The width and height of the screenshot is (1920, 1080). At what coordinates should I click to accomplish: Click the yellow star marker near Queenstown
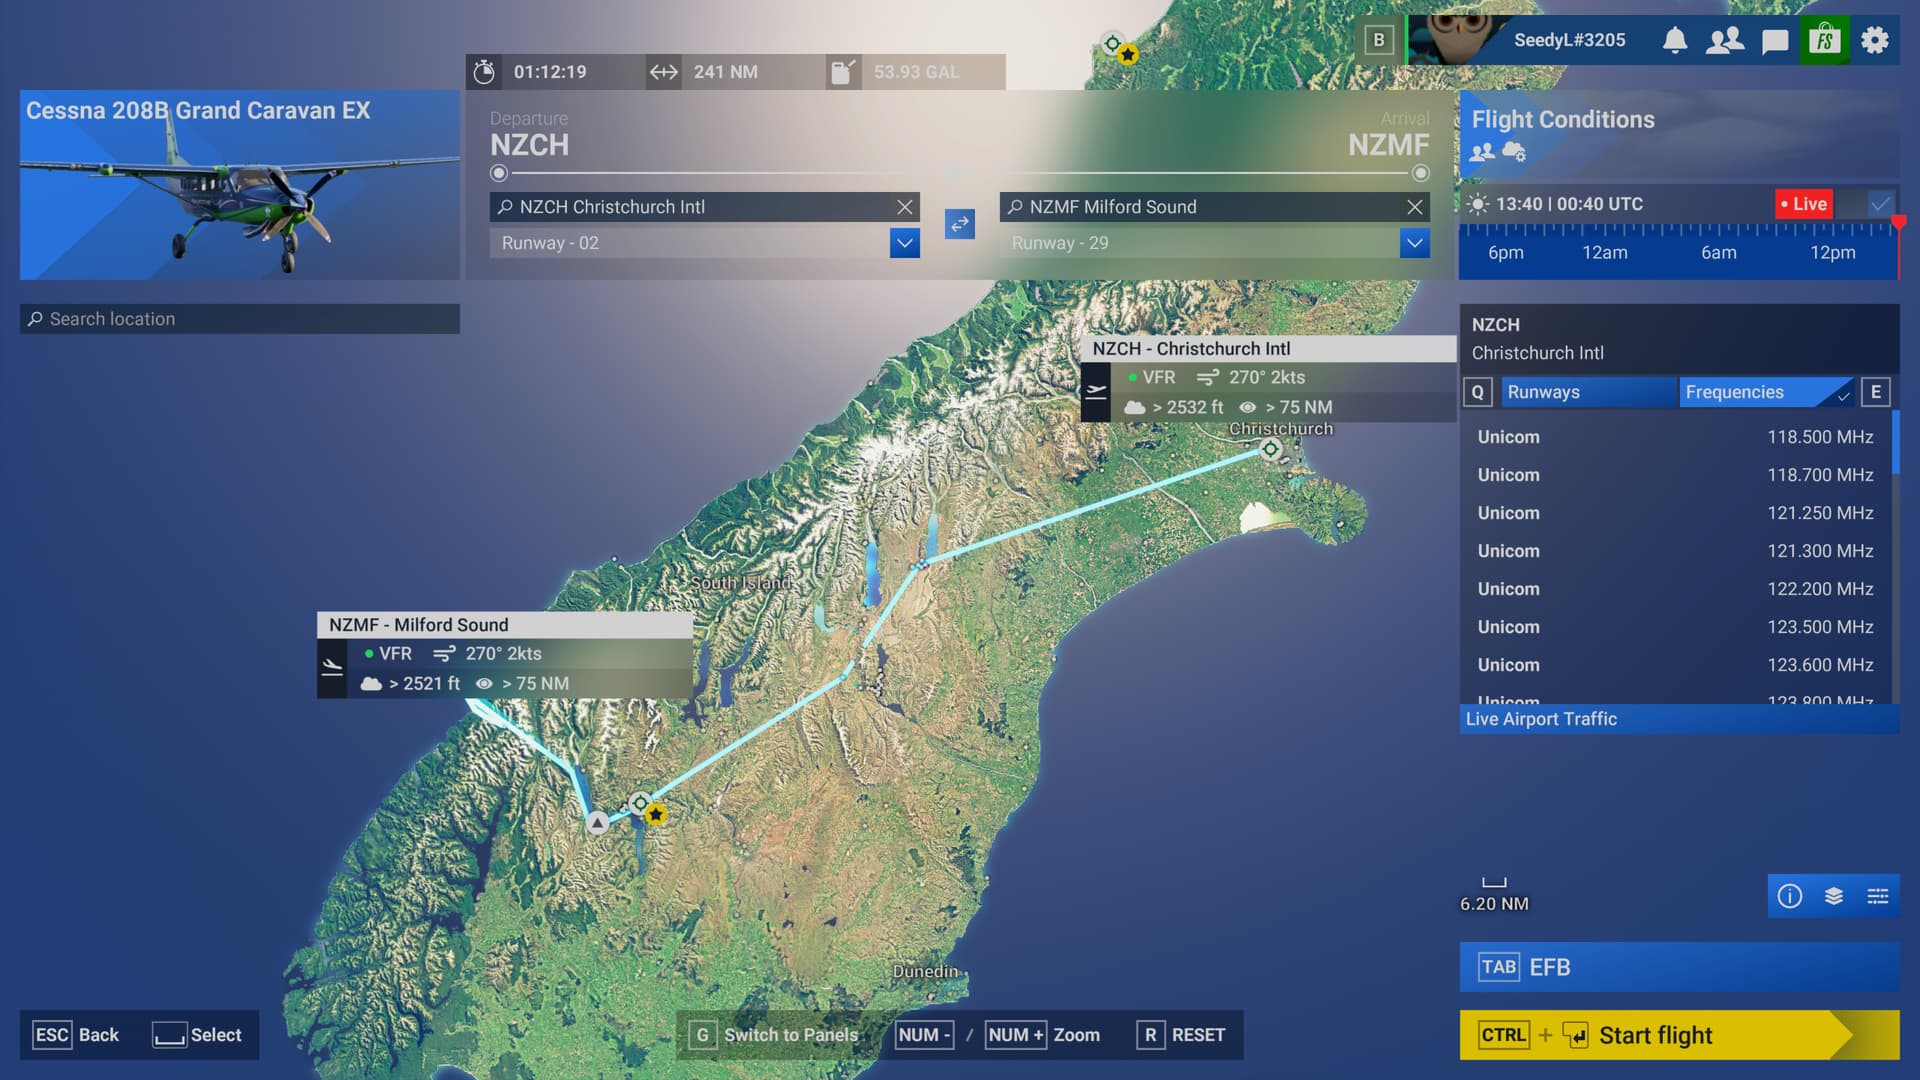tap(655, 815)
